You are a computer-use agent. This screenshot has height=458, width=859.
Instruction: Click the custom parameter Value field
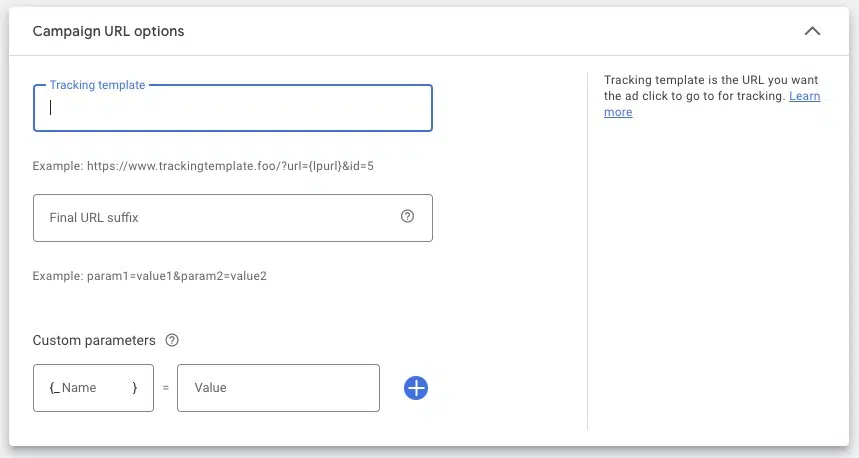[x=278, y=388]
